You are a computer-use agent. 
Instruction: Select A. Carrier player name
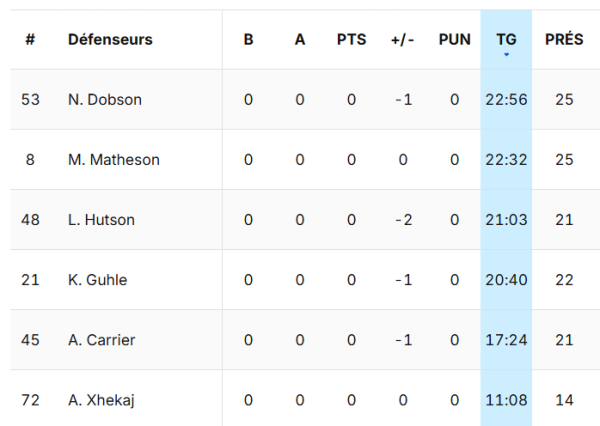[102, 340]
